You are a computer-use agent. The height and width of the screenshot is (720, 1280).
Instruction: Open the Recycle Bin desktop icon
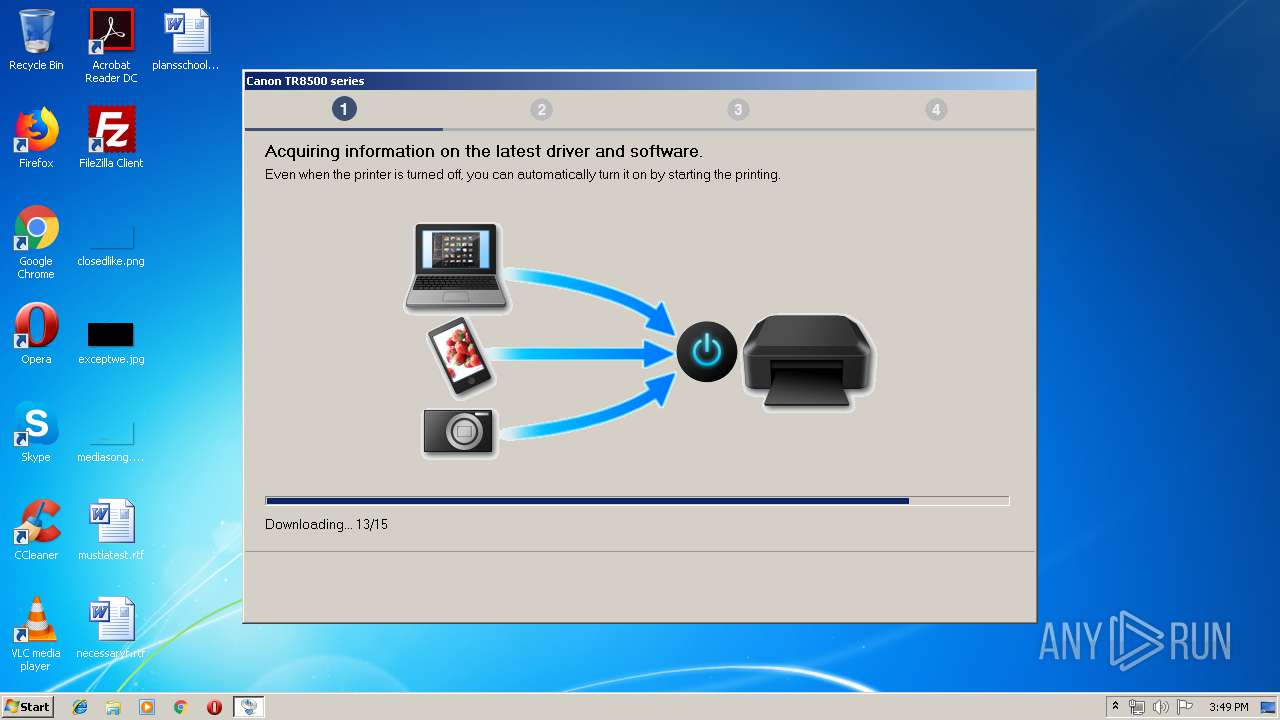36,40
